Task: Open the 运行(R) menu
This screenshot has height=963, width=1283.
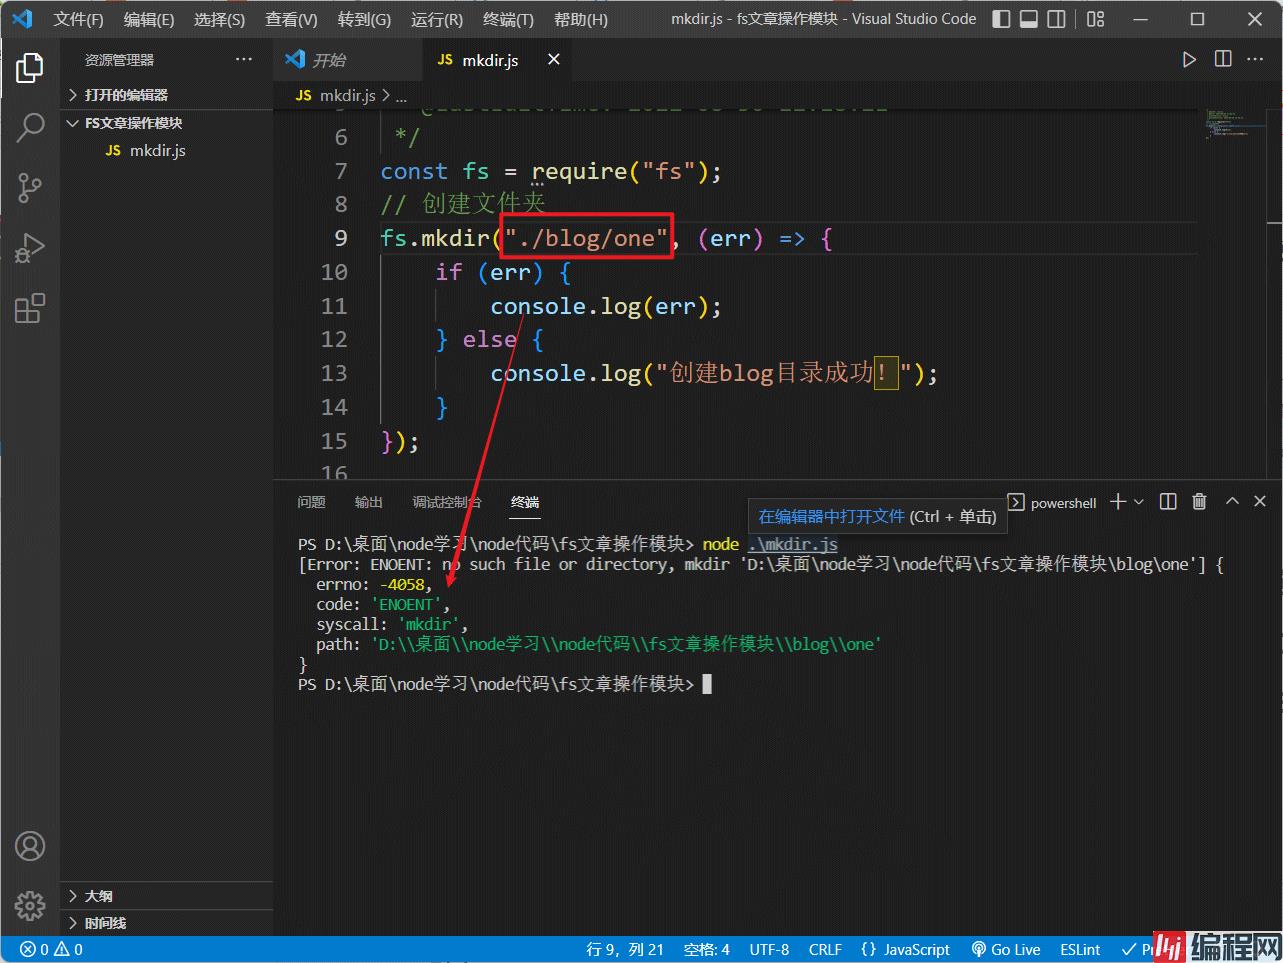Action: coord(437,19)
